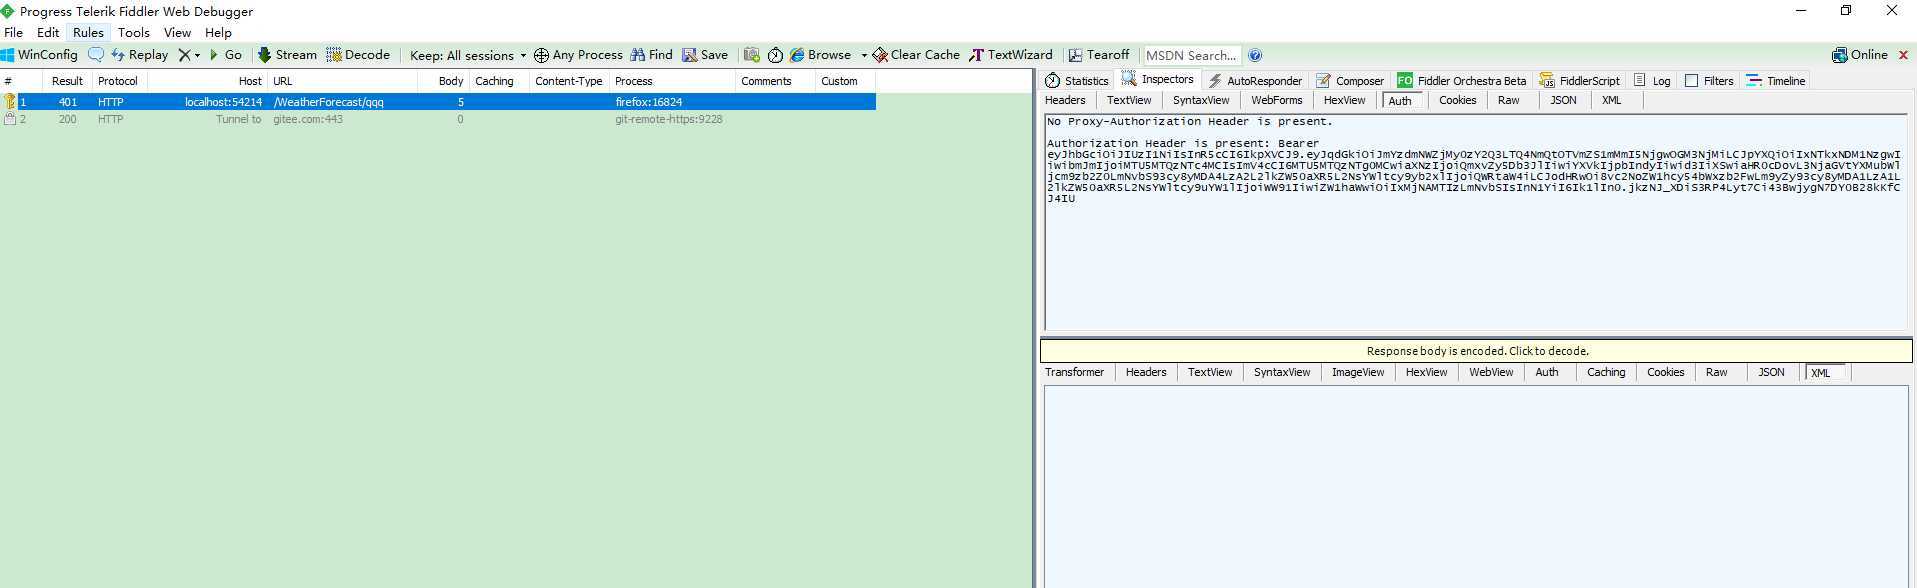Select request Headers inspector tab

[x=1065, y=100]
